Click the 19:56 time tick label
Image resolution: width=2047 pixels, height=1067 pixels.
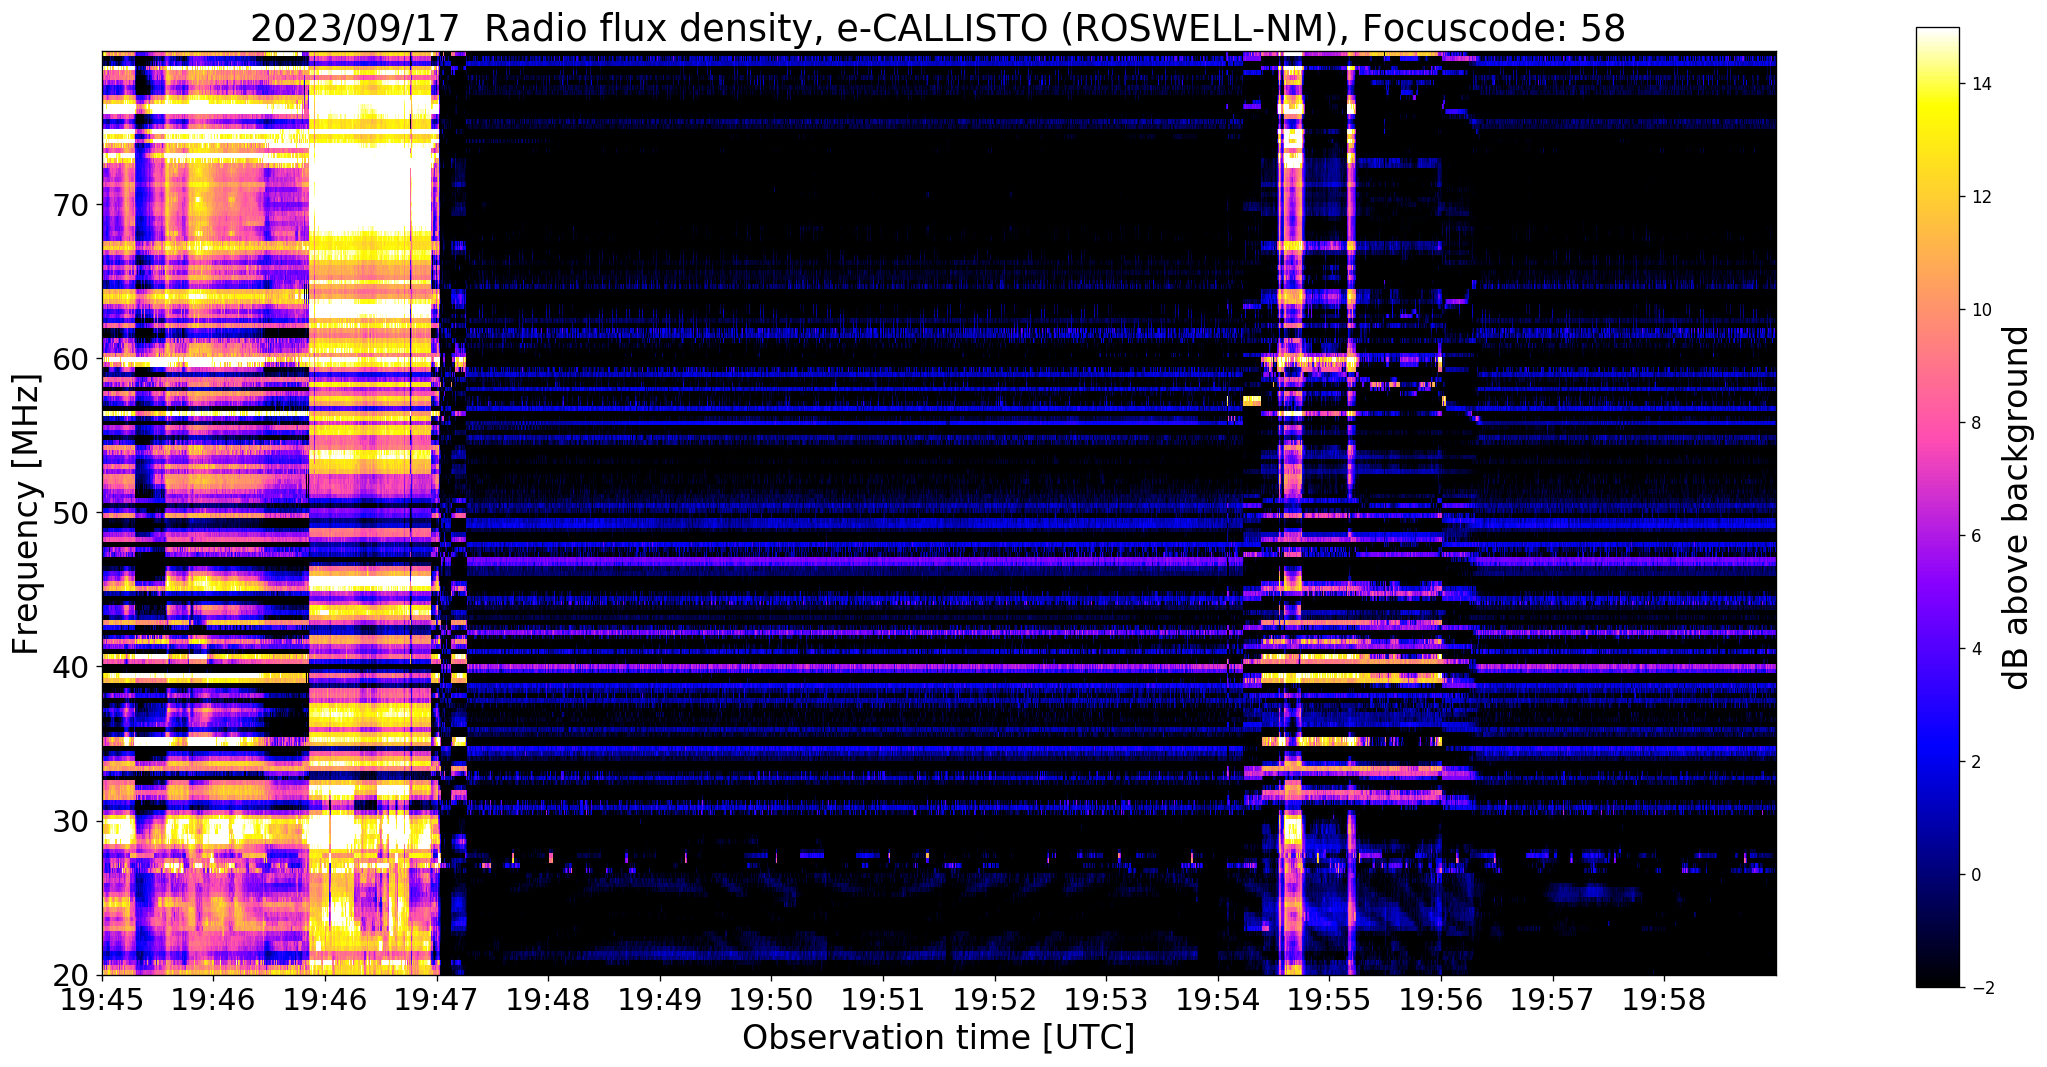pos(1441,1001)
